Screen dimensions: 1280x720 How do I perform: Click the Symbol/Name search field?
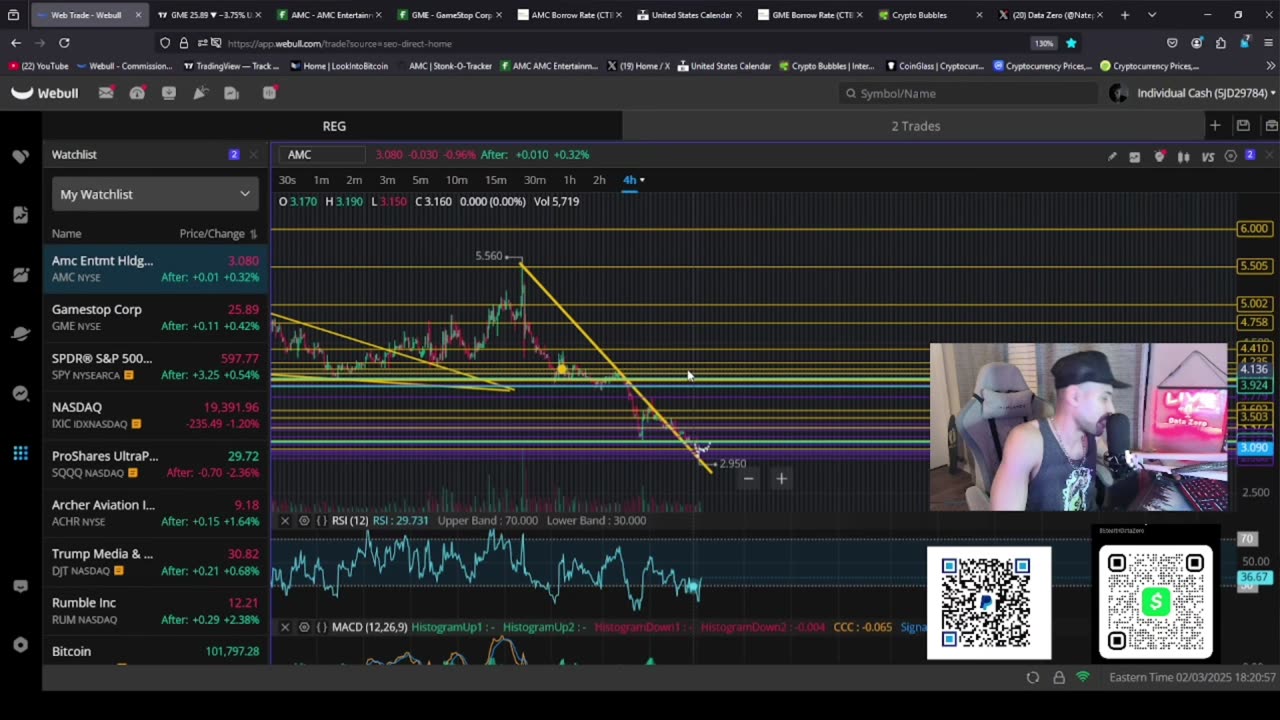(x=968, y=93)
